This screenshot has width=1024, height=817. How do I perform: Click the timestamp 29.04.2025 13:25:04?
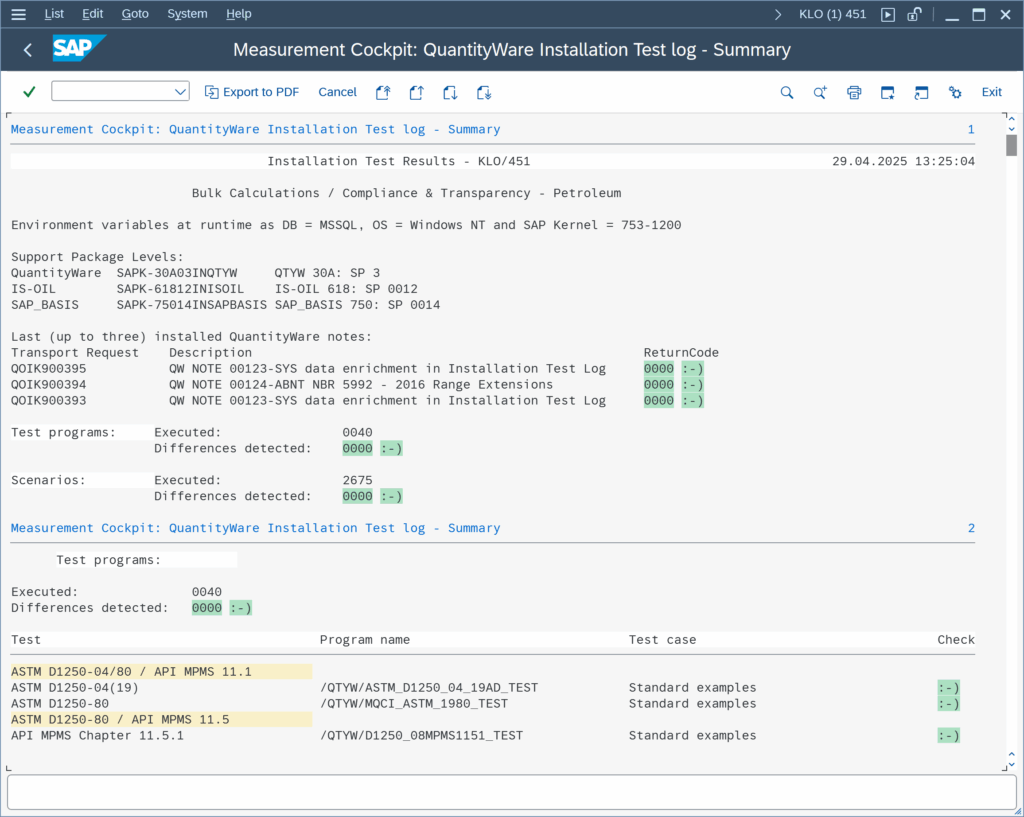click(903, 161)
